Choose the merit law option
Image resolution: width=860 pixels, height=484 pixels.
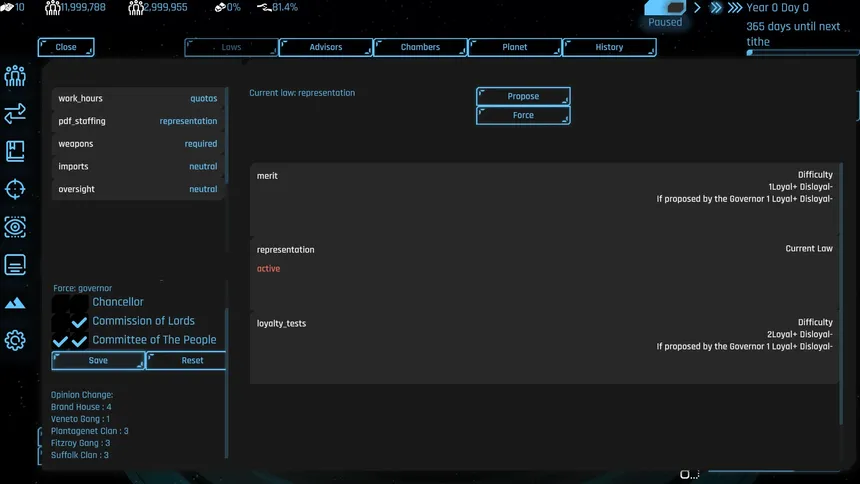click(544, 199)
